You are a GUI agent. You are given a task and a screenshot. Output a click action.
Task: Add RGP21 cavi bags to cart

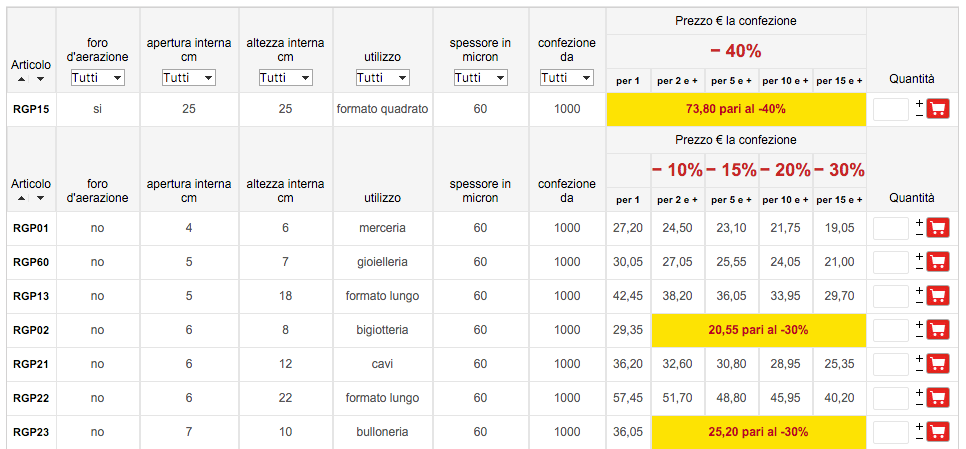pos(938,364)
